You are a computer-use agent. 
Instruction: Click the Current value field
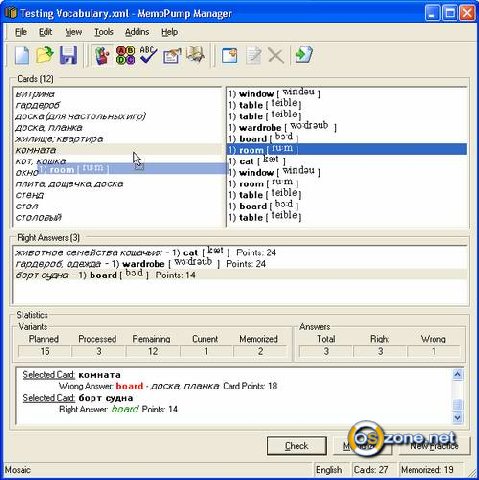206,351
